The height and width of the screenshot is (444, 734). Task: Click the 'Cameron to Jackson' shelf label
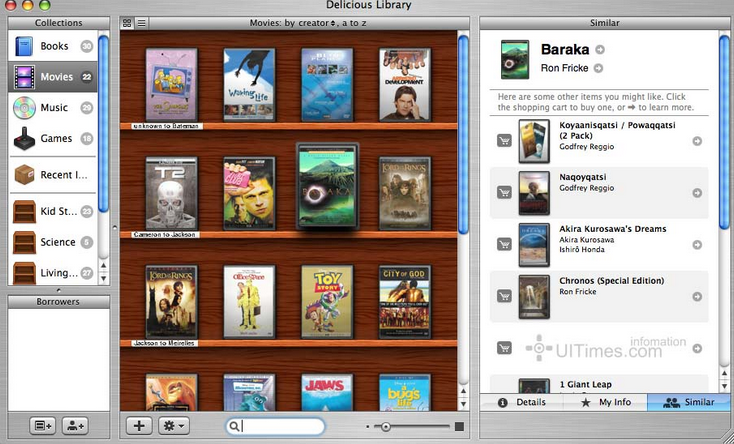(165, 235)
